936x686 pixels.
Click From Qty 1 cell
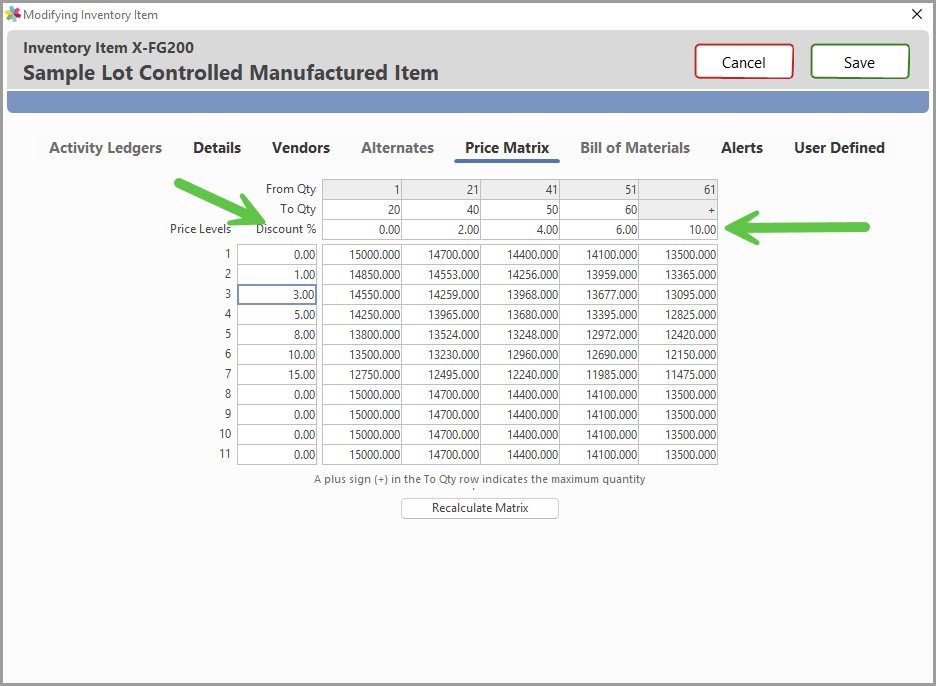362,190
